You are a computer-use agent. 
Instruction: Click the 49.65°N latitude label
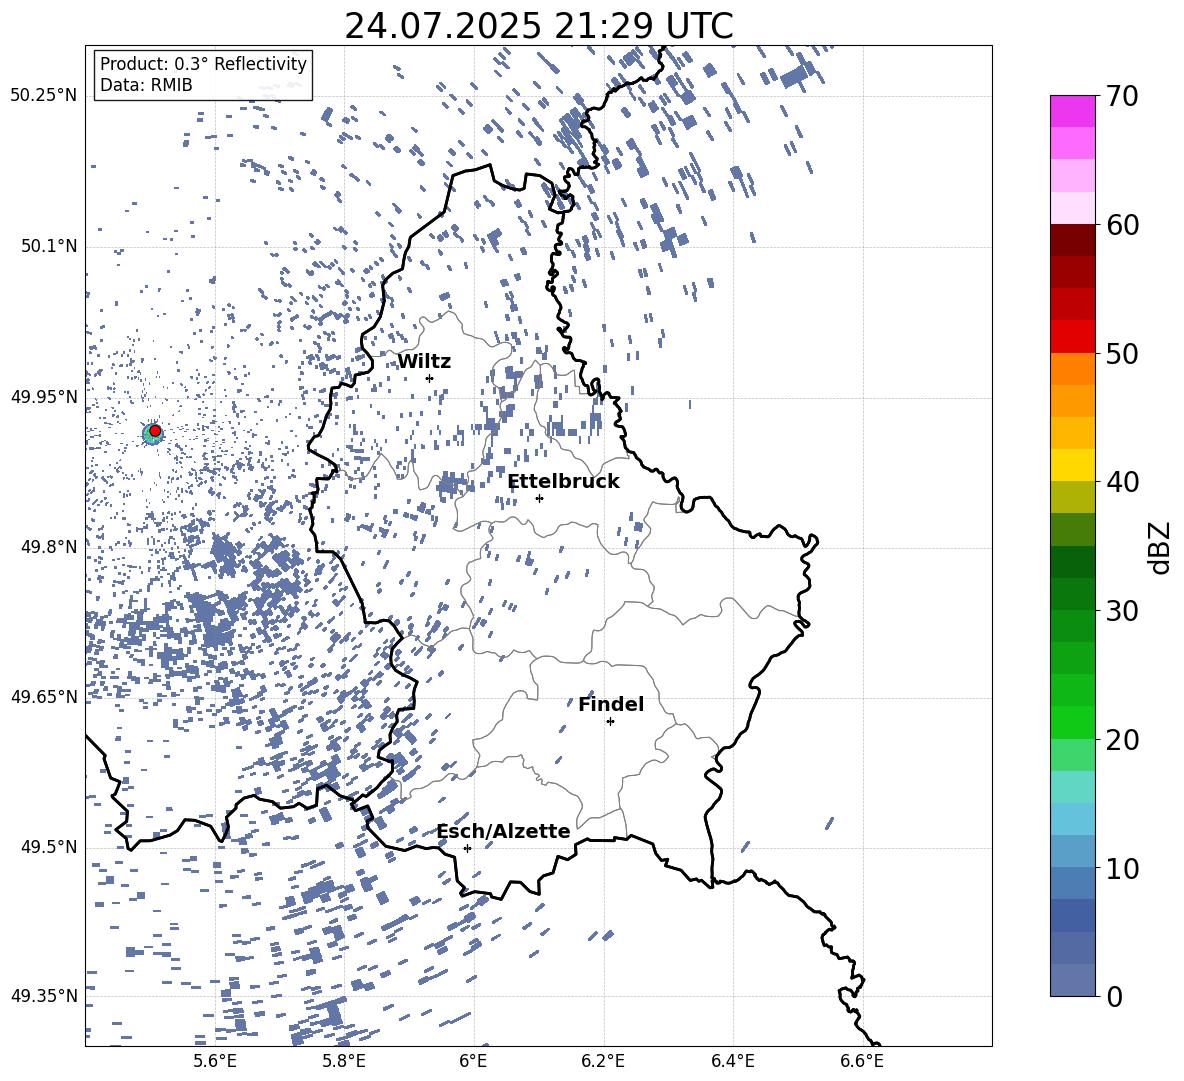pos(44,696)
